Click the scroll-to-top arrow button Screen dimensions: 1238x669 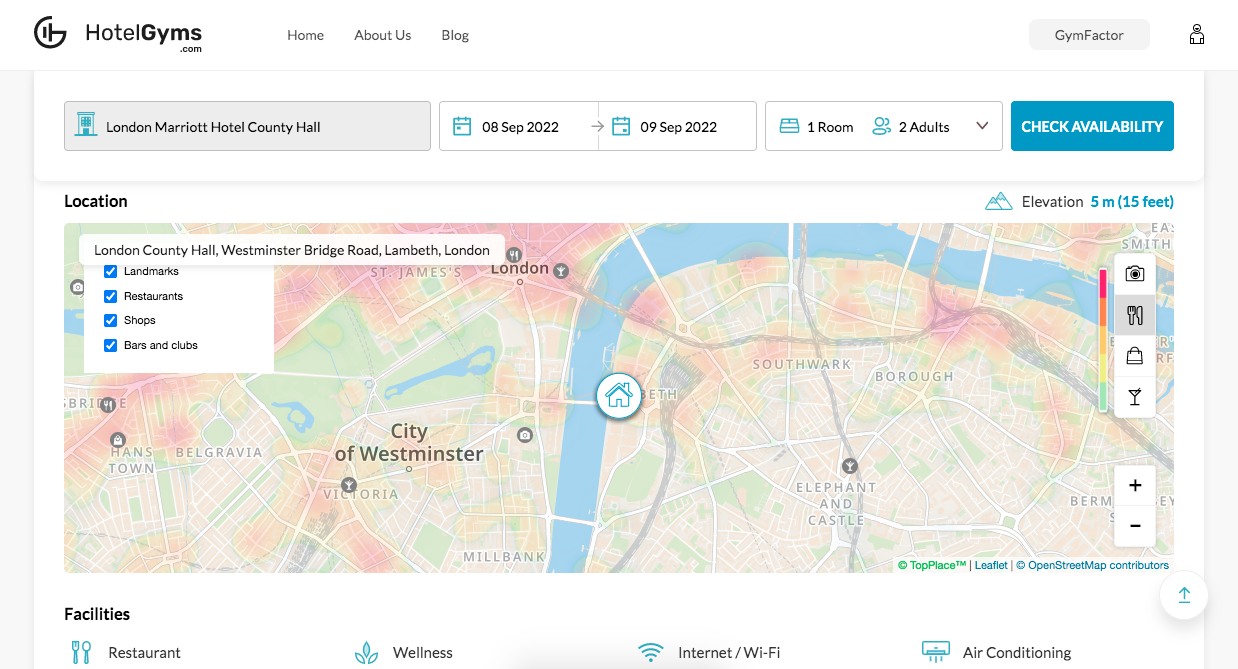1184,595
